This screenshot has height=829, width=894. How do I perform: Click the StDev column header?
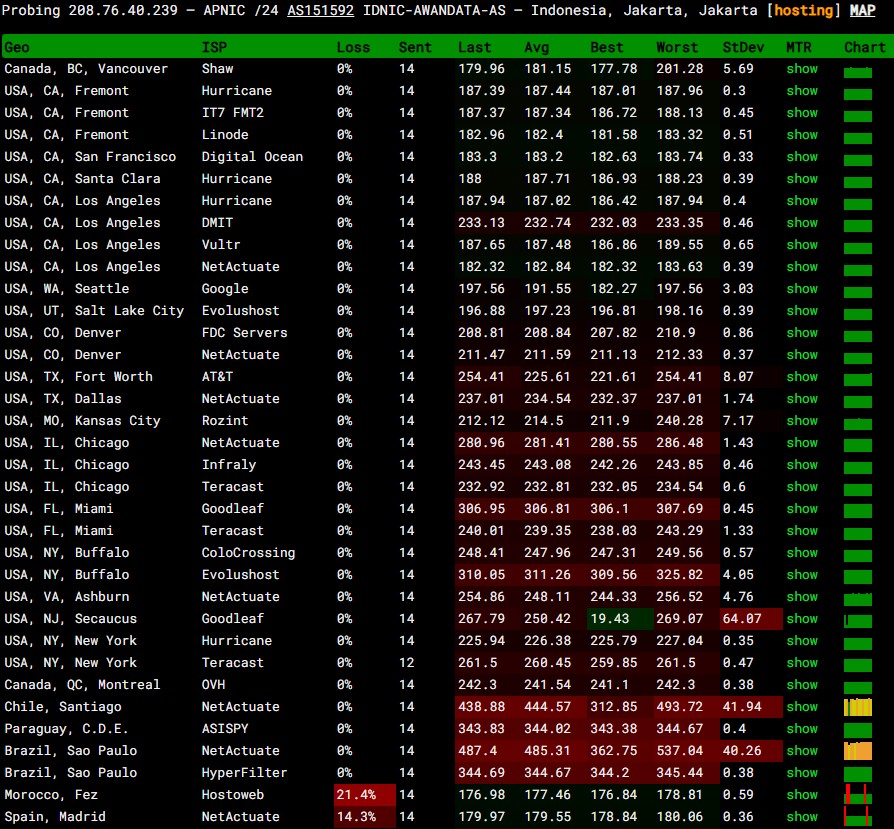coord(743,47)
